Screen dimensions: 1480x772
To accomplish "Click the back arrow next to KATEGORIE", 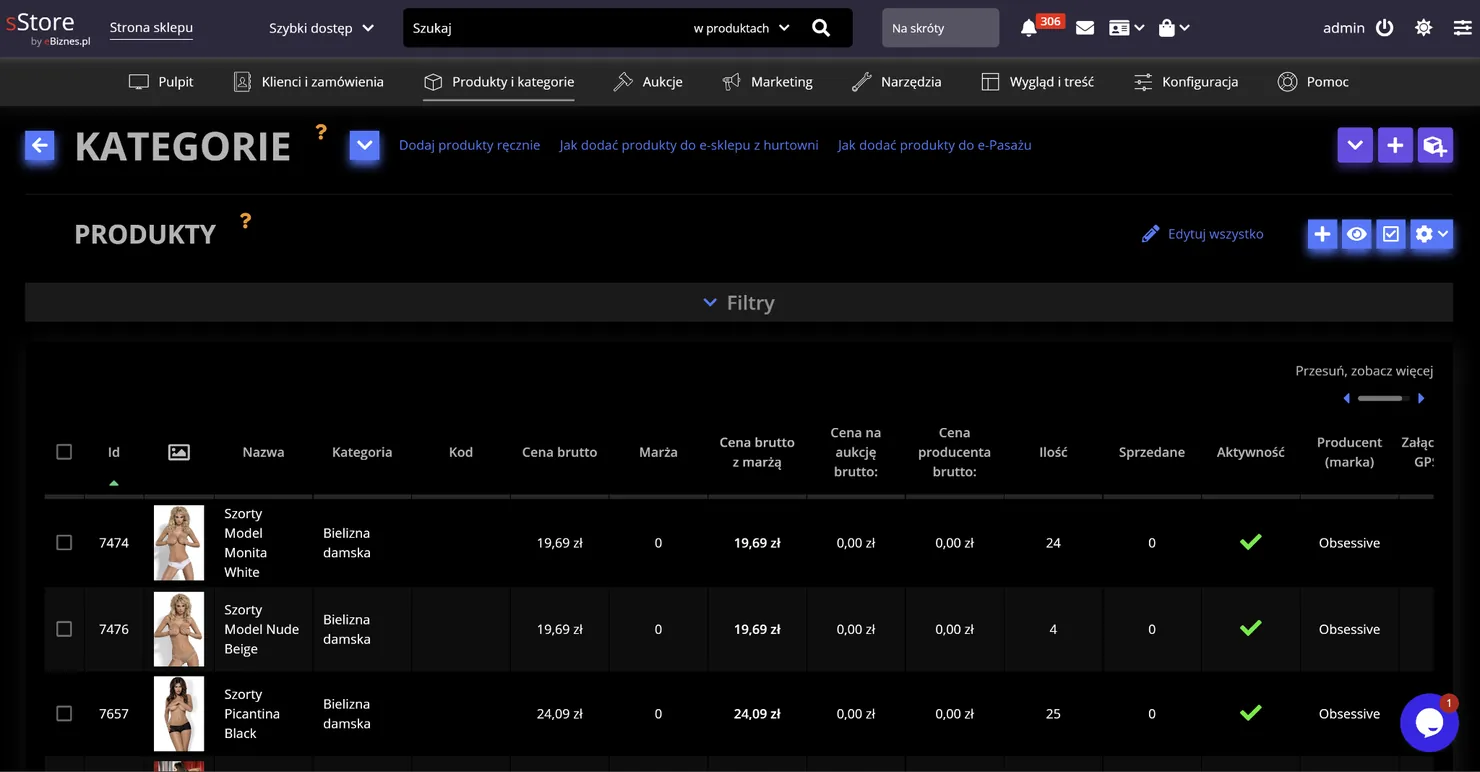I will (40, 146).
